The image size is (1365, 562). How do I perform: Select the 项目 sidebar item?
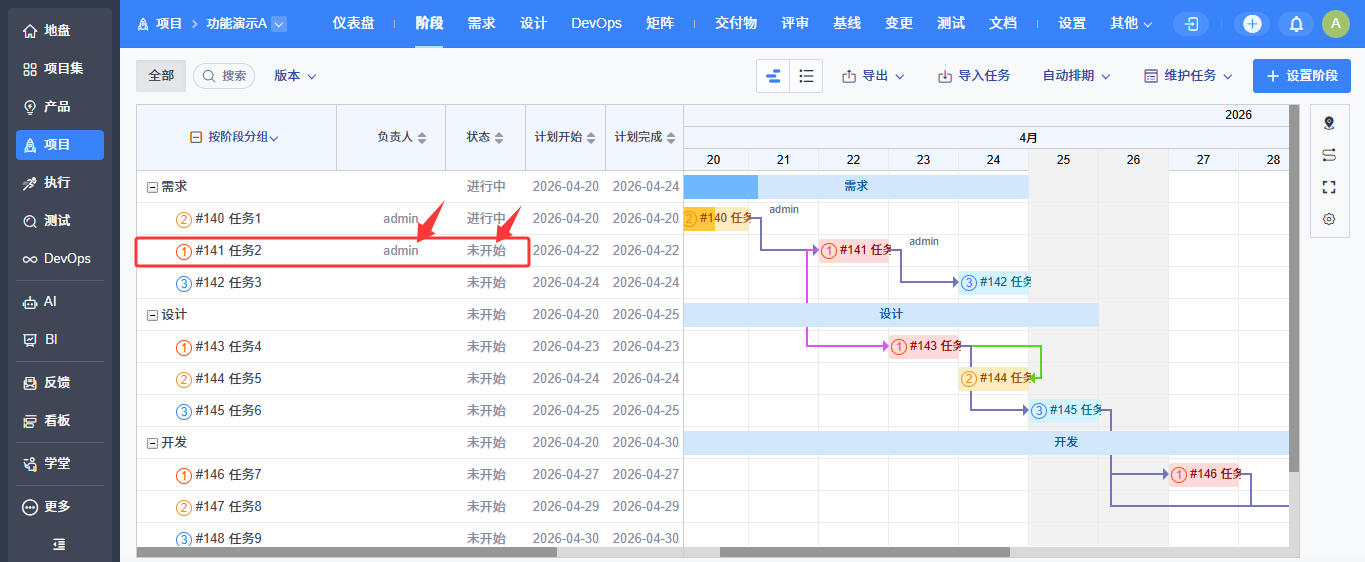tap(60, 145)
